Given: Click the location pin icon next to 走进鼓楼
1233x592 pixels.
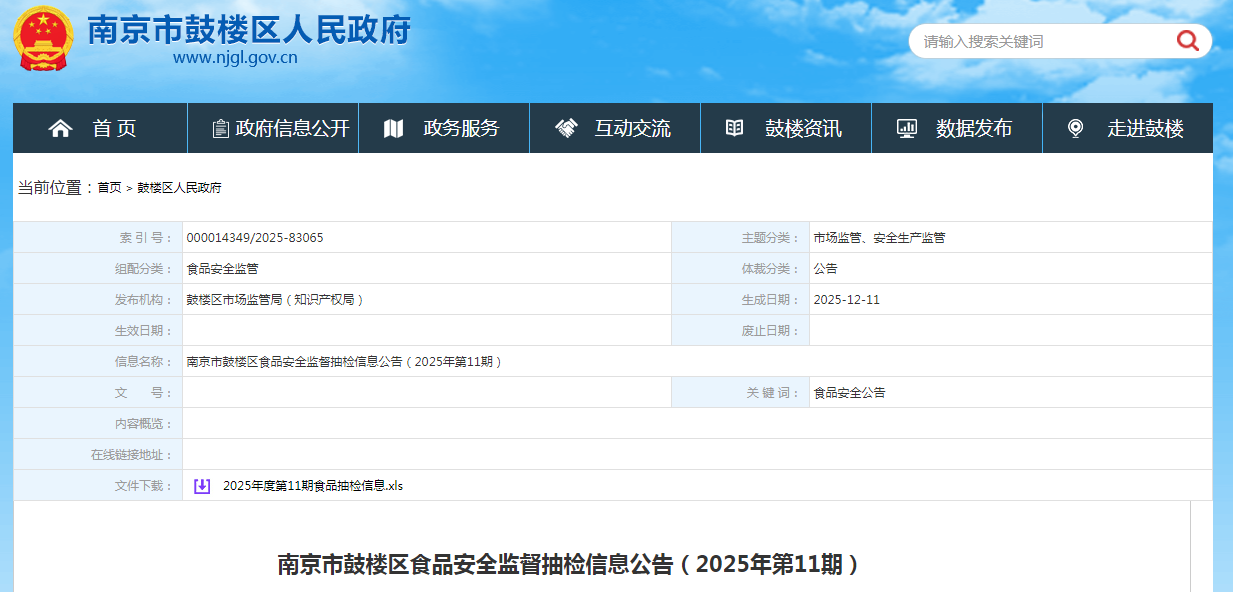Looking at the screenshot, I should click(1076, 128).
